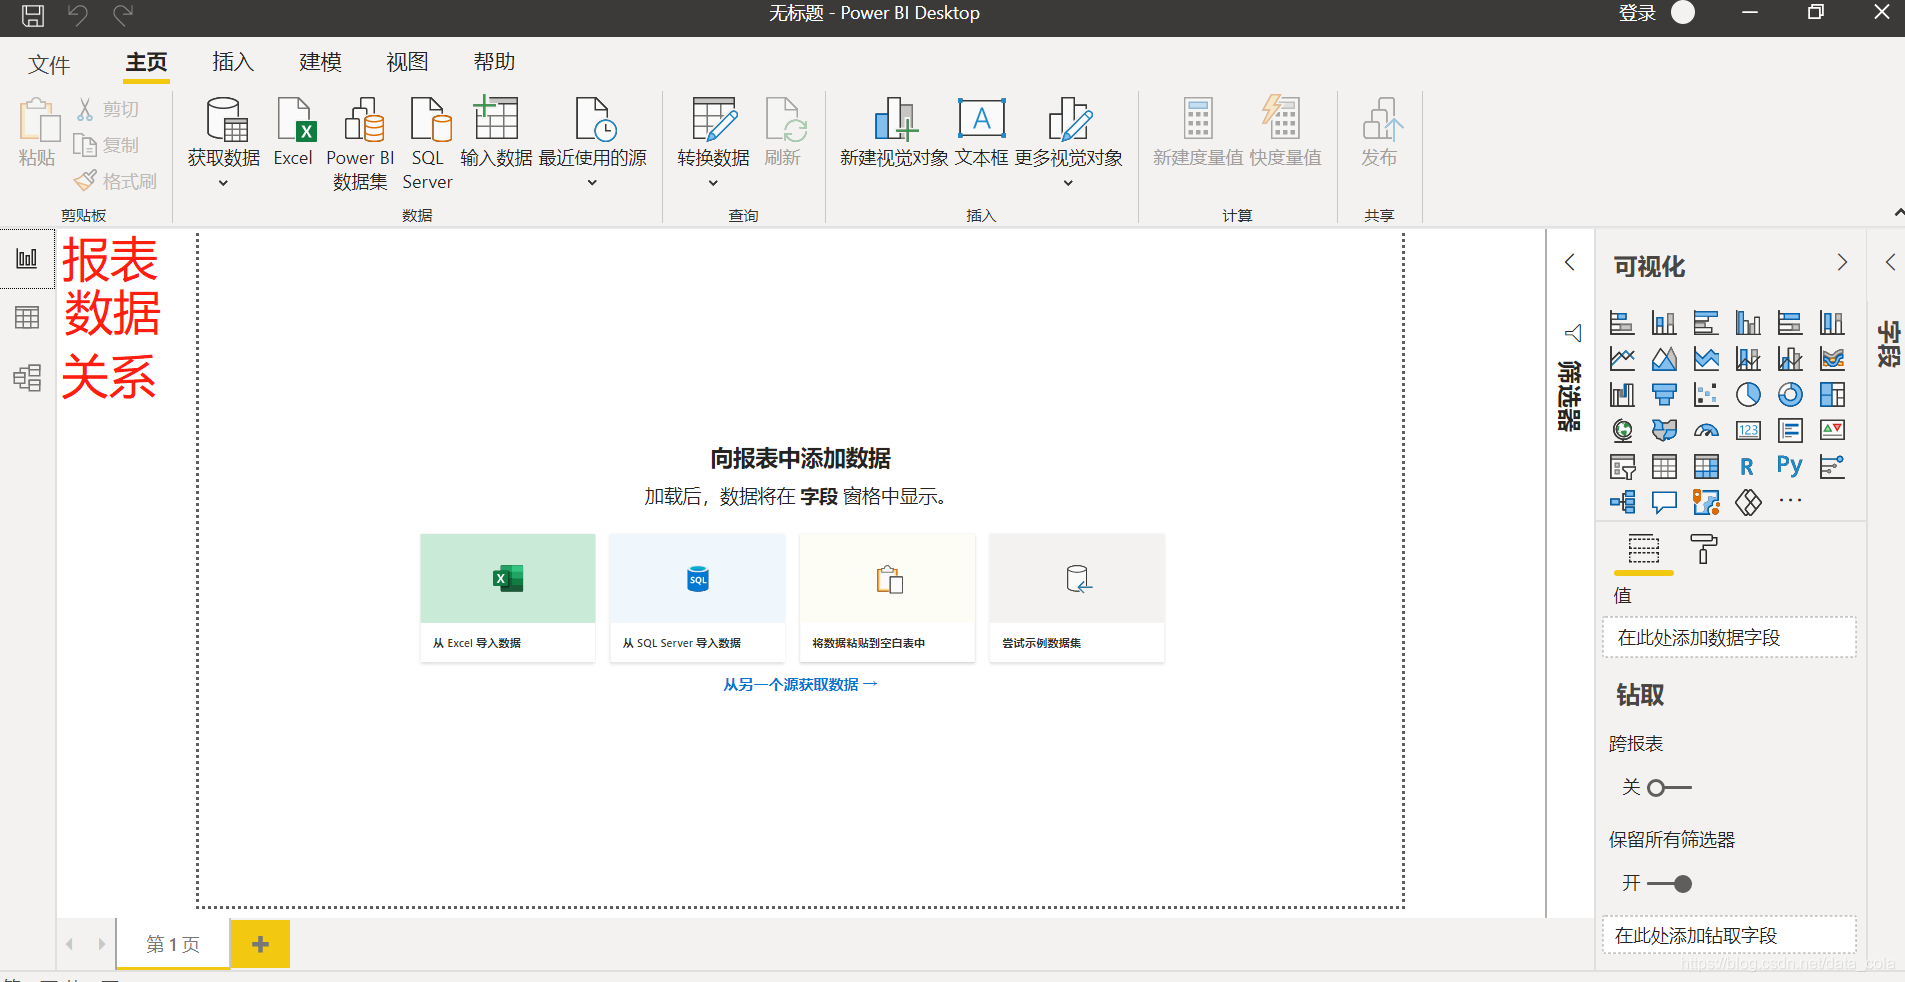
Task: Open the View (视图) ribbon tab
Action: click(x=408, y=62)
